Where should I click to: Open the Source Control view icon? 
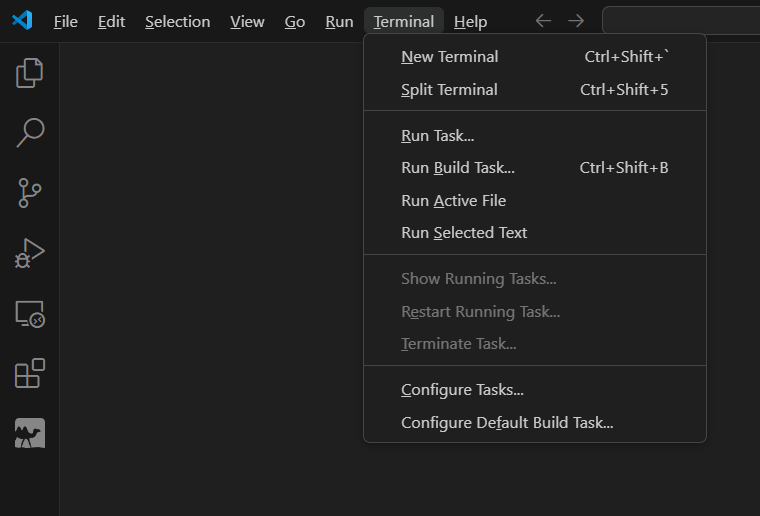point(30,192)
